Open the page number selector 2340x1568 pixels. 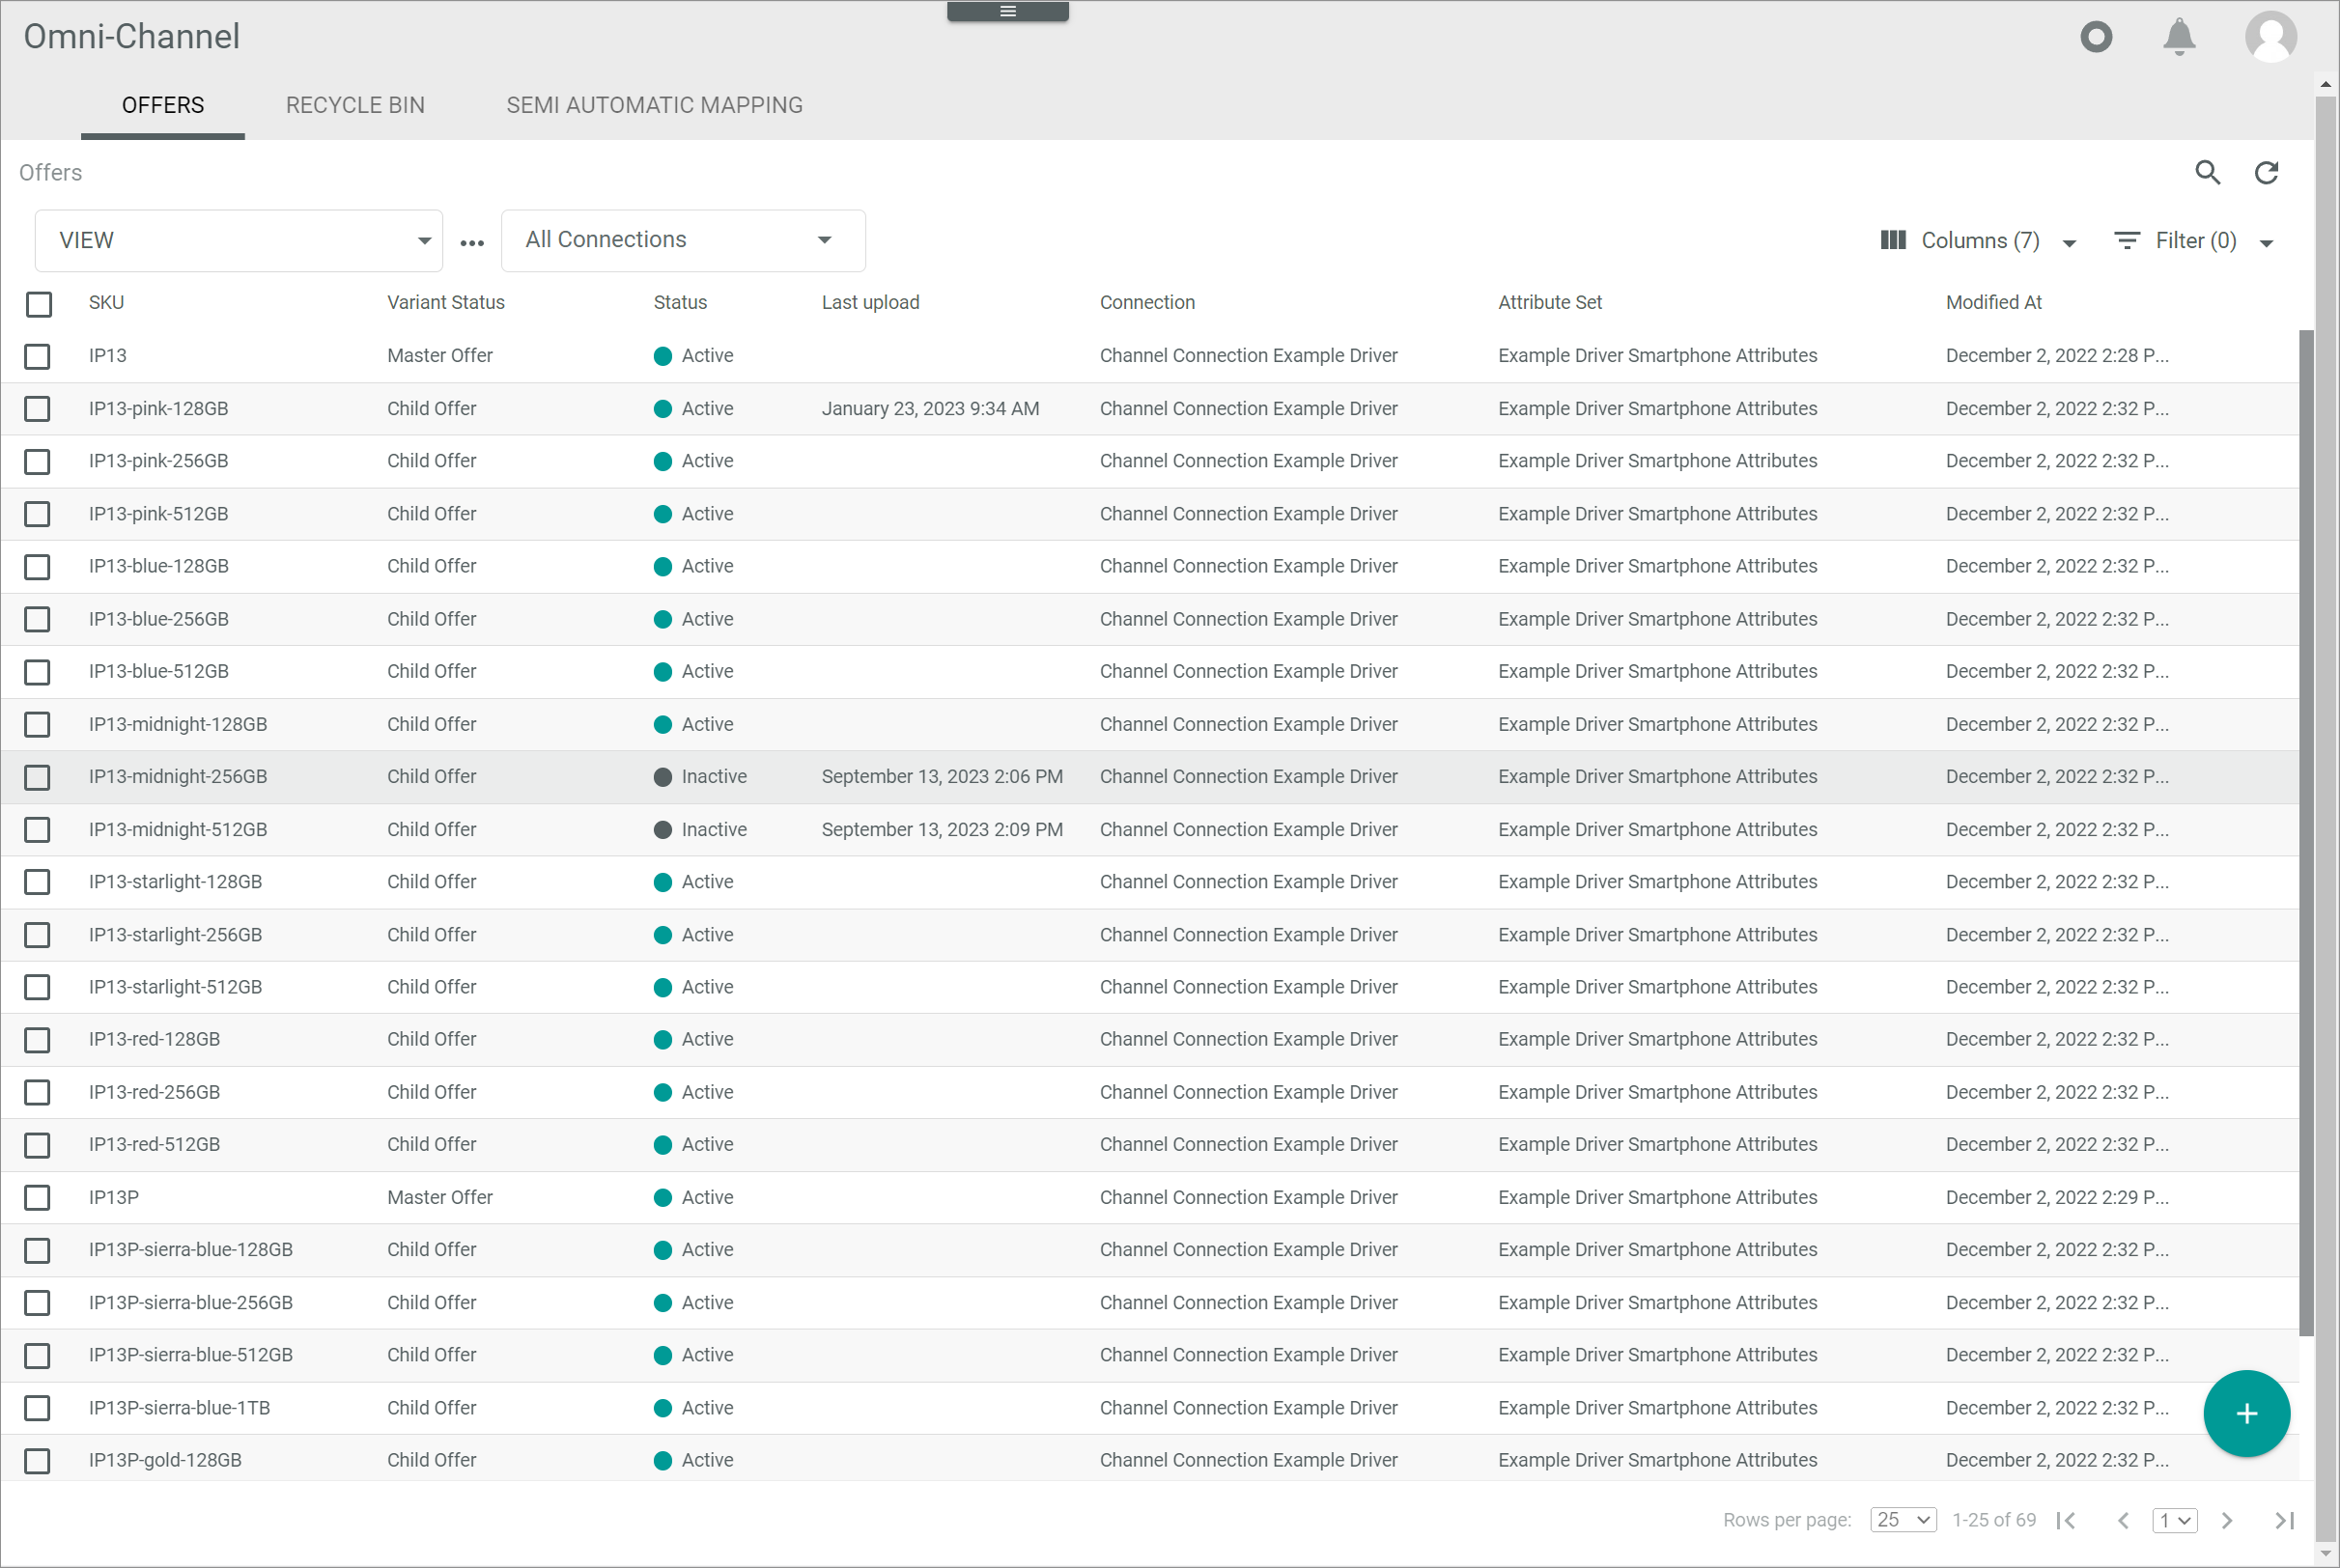2174,1520
